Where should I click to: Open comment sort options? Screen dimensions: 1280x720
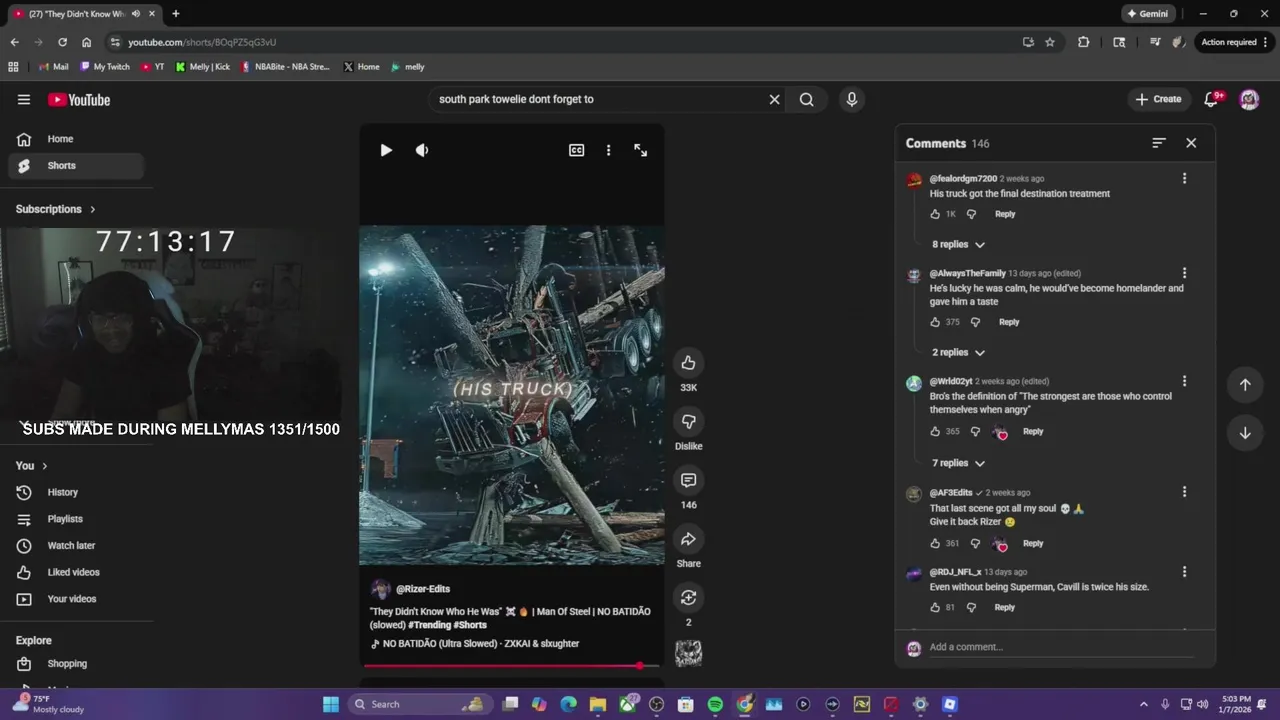1159,143
